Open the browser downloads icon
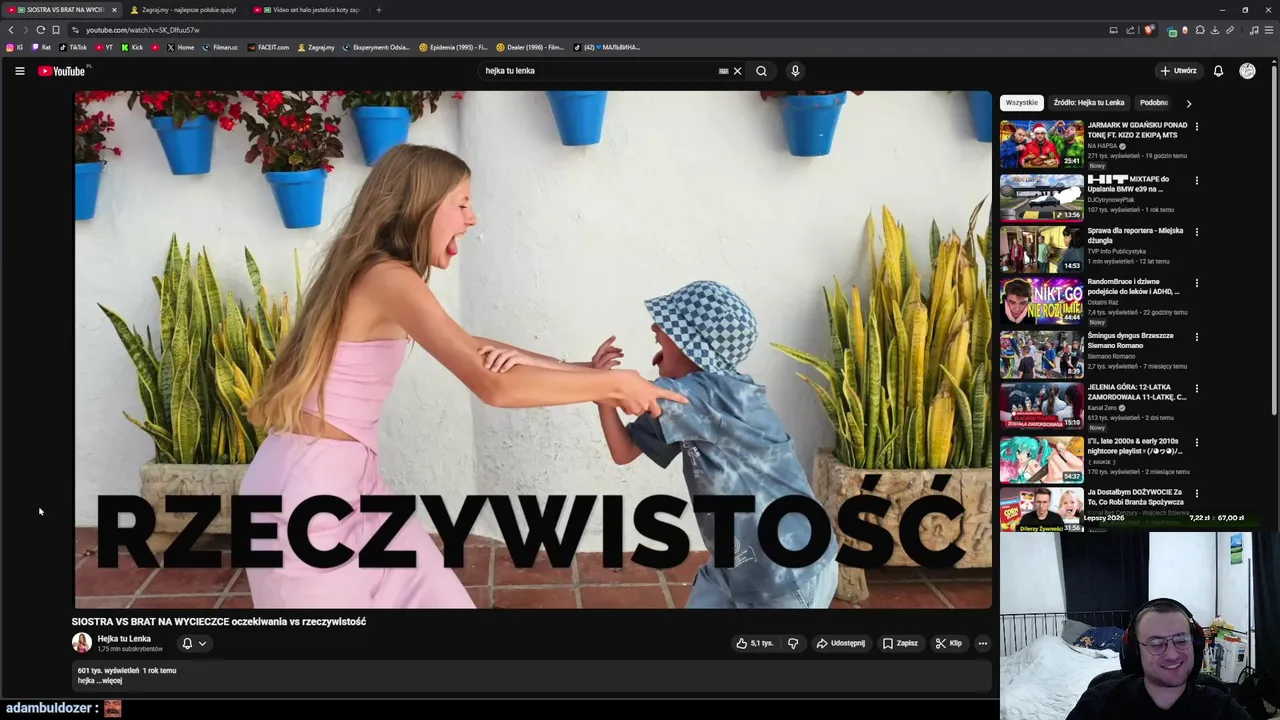 pyautogui.click(x=1214, y=30)
